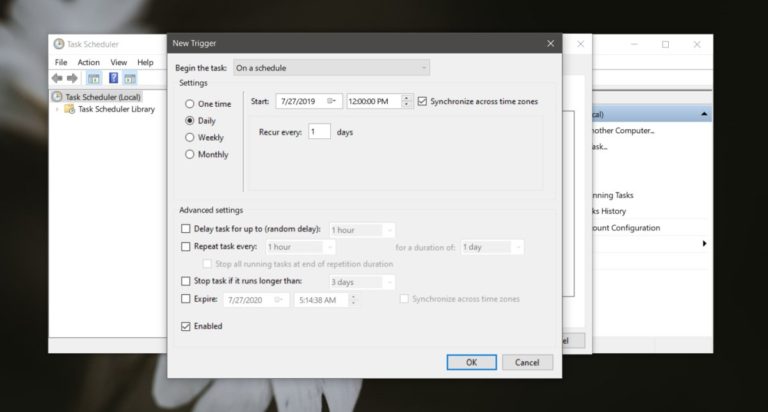Image resolution: width=768 pixels, height=412 pixels.
Task: Select the Task Scheduler Library folder
Action: coord(116,109)
